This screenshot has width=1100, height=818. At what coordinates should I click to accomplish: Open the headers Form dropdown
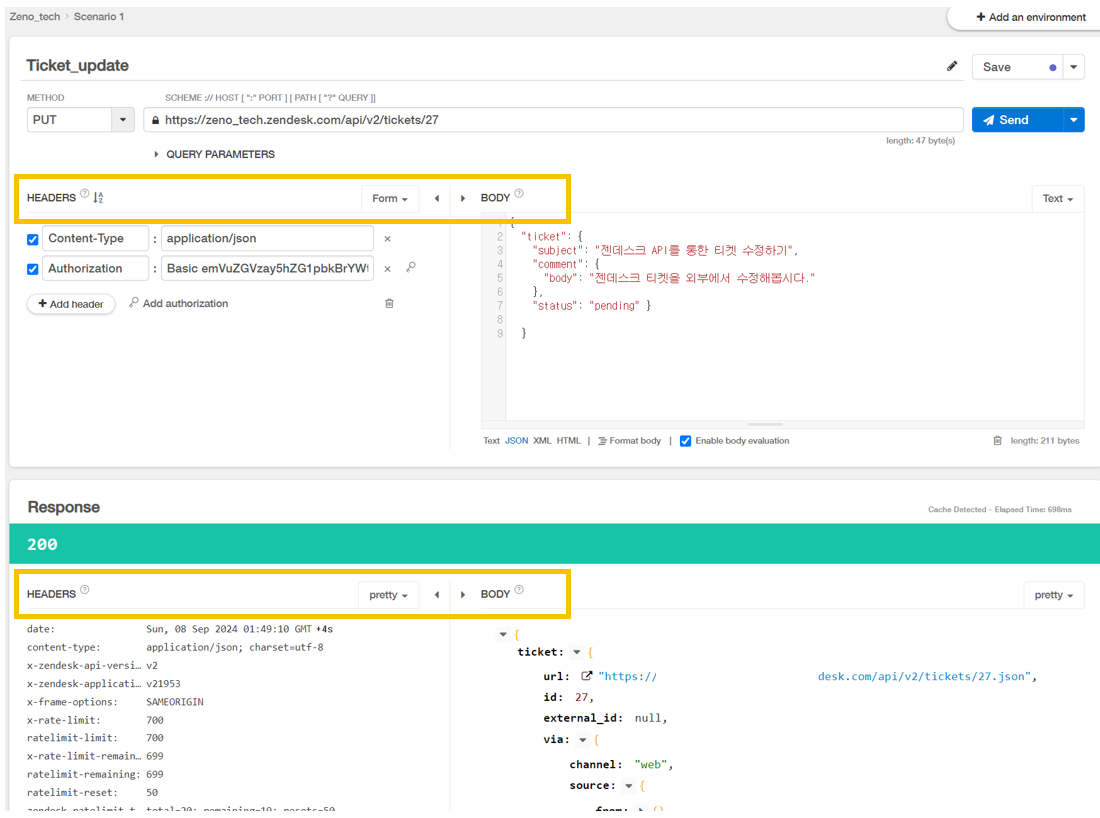click(390, 199)
